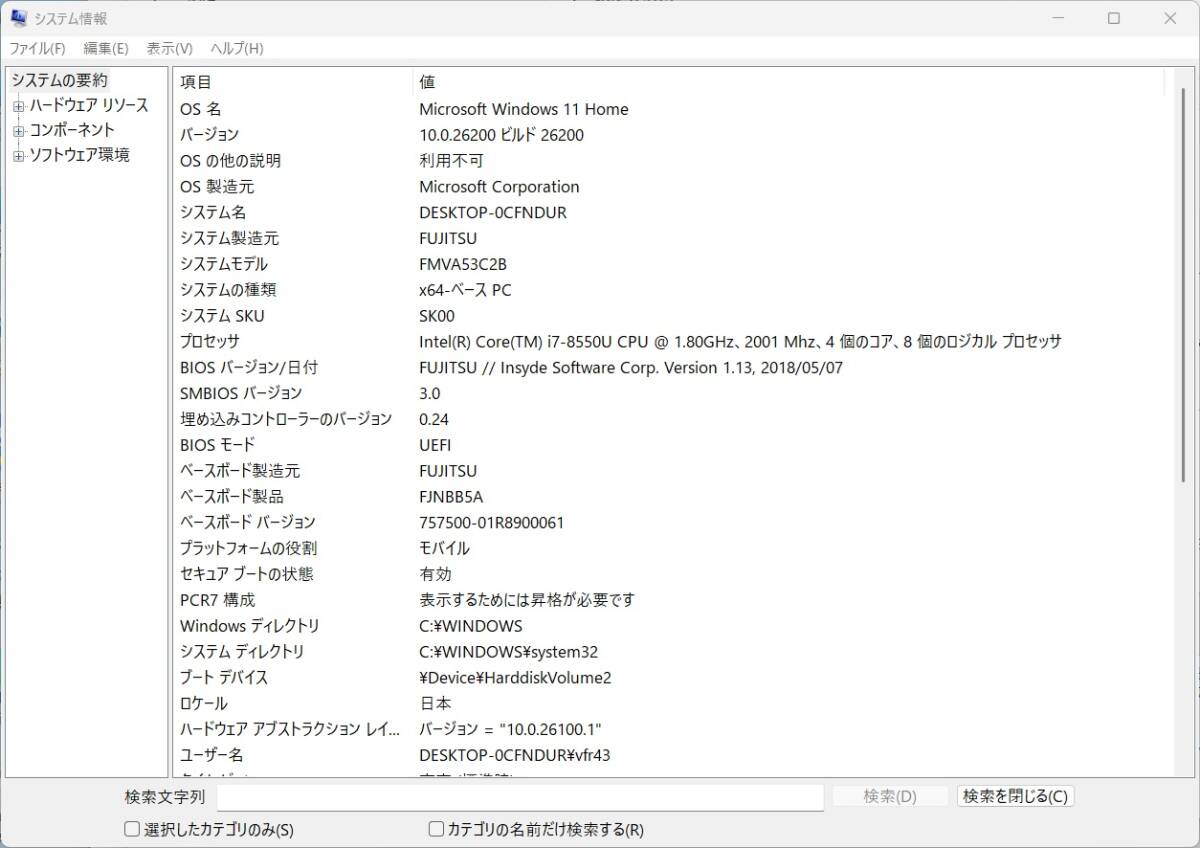This screenshot has width=1200, height=848.
Task: Select the システム SKU row label
Action: click(x=222, y=316)
